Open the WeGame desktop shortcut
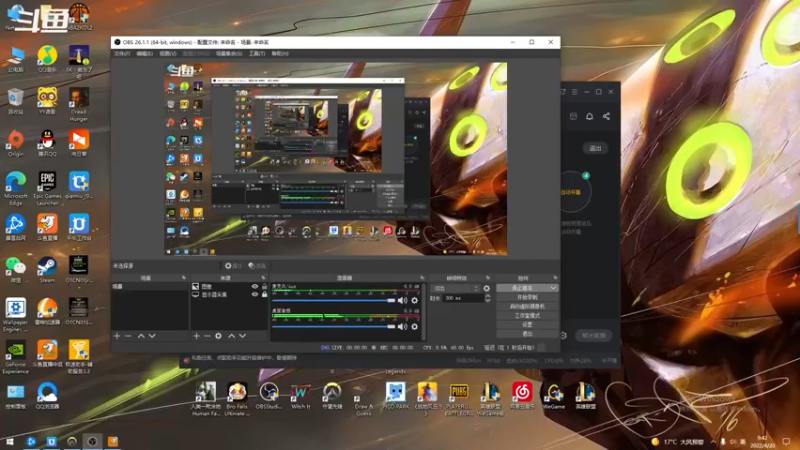The width and height of the screenshot is (800, 450). click(x=554, y=396)
